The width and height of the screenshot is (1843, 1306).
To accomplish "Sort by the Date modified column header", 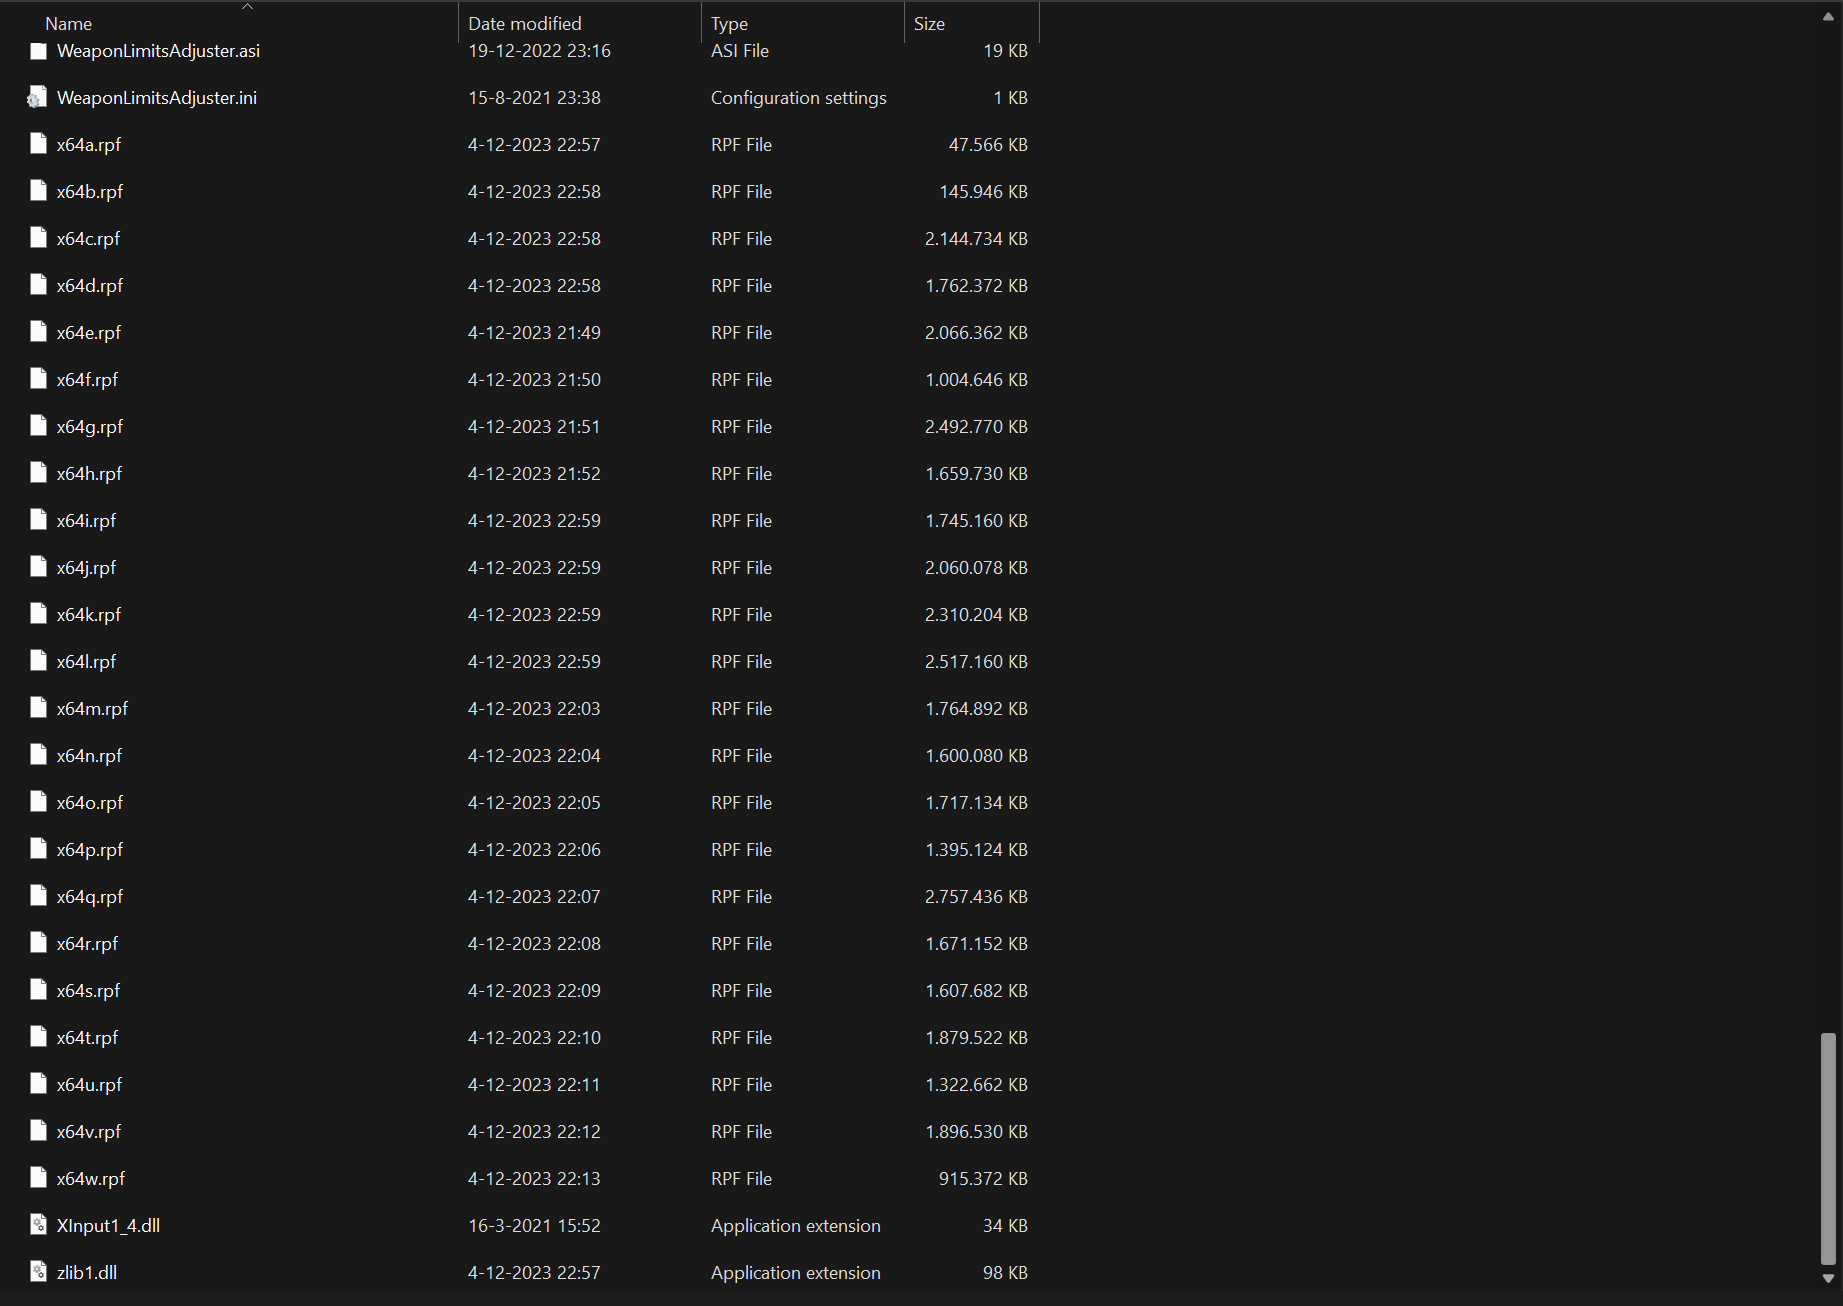I will tap(524, 23).
